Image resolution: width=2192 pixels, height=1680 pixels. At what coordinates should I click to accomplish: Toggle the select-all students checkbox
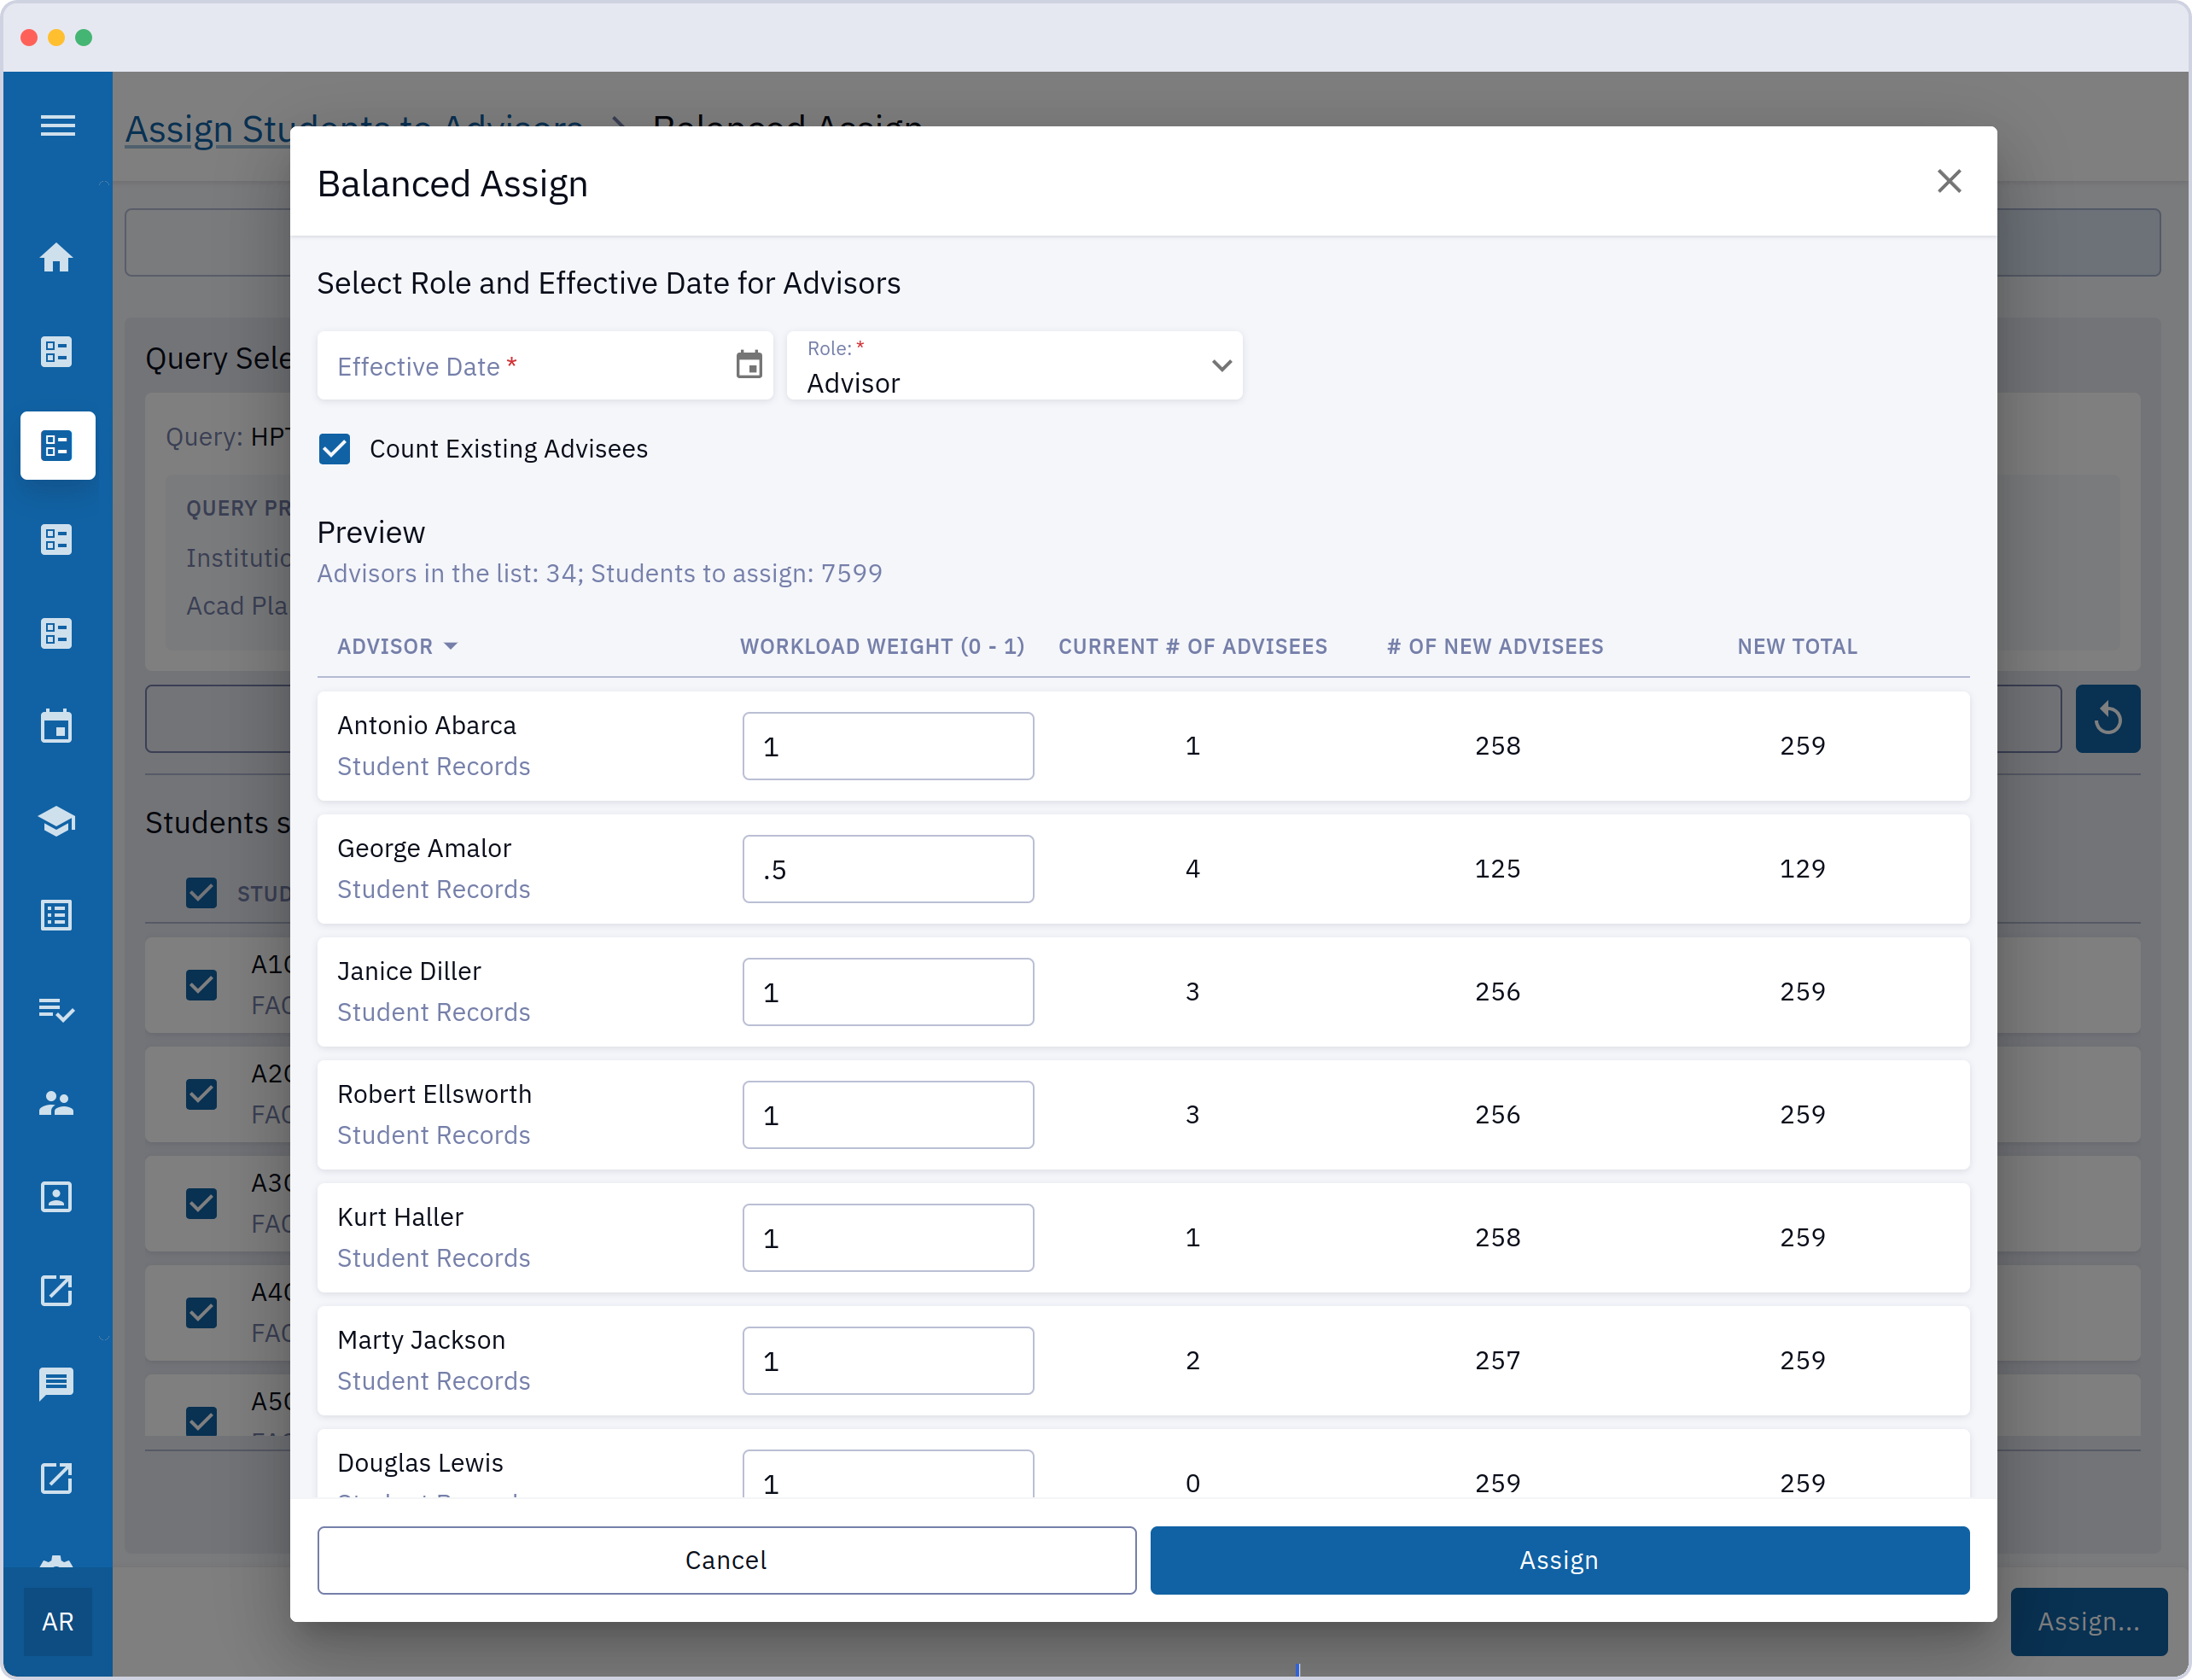202,892
